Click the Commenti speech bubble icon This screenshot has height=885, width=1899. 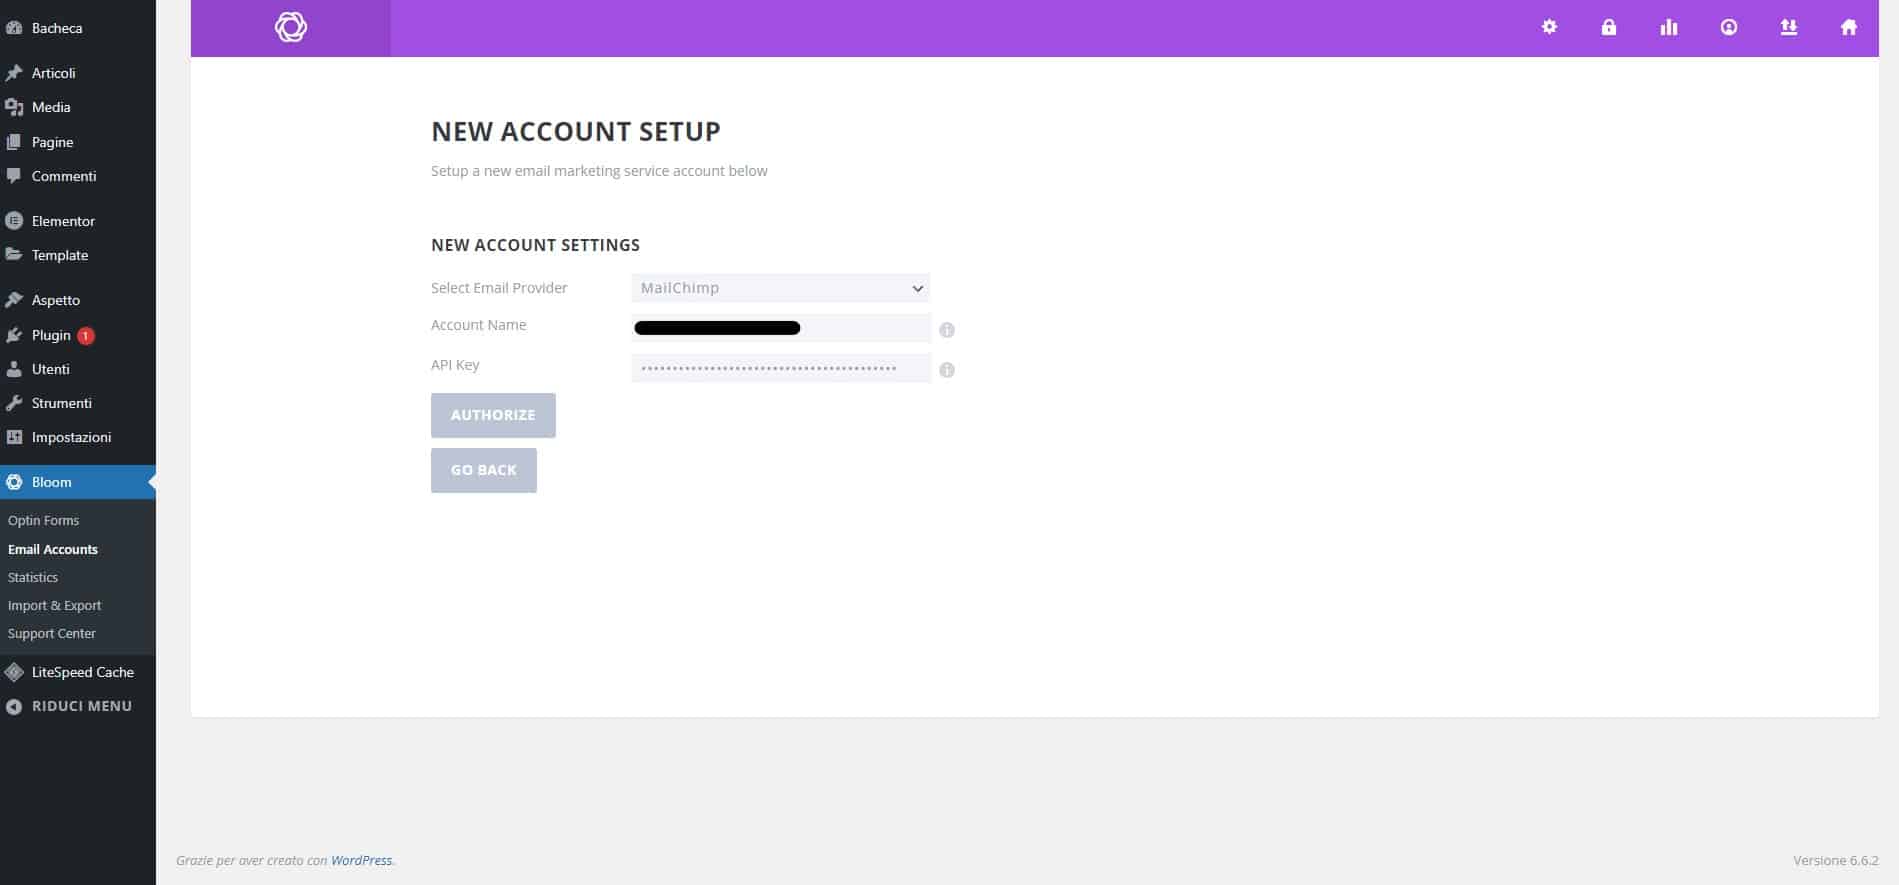point(14,176)
